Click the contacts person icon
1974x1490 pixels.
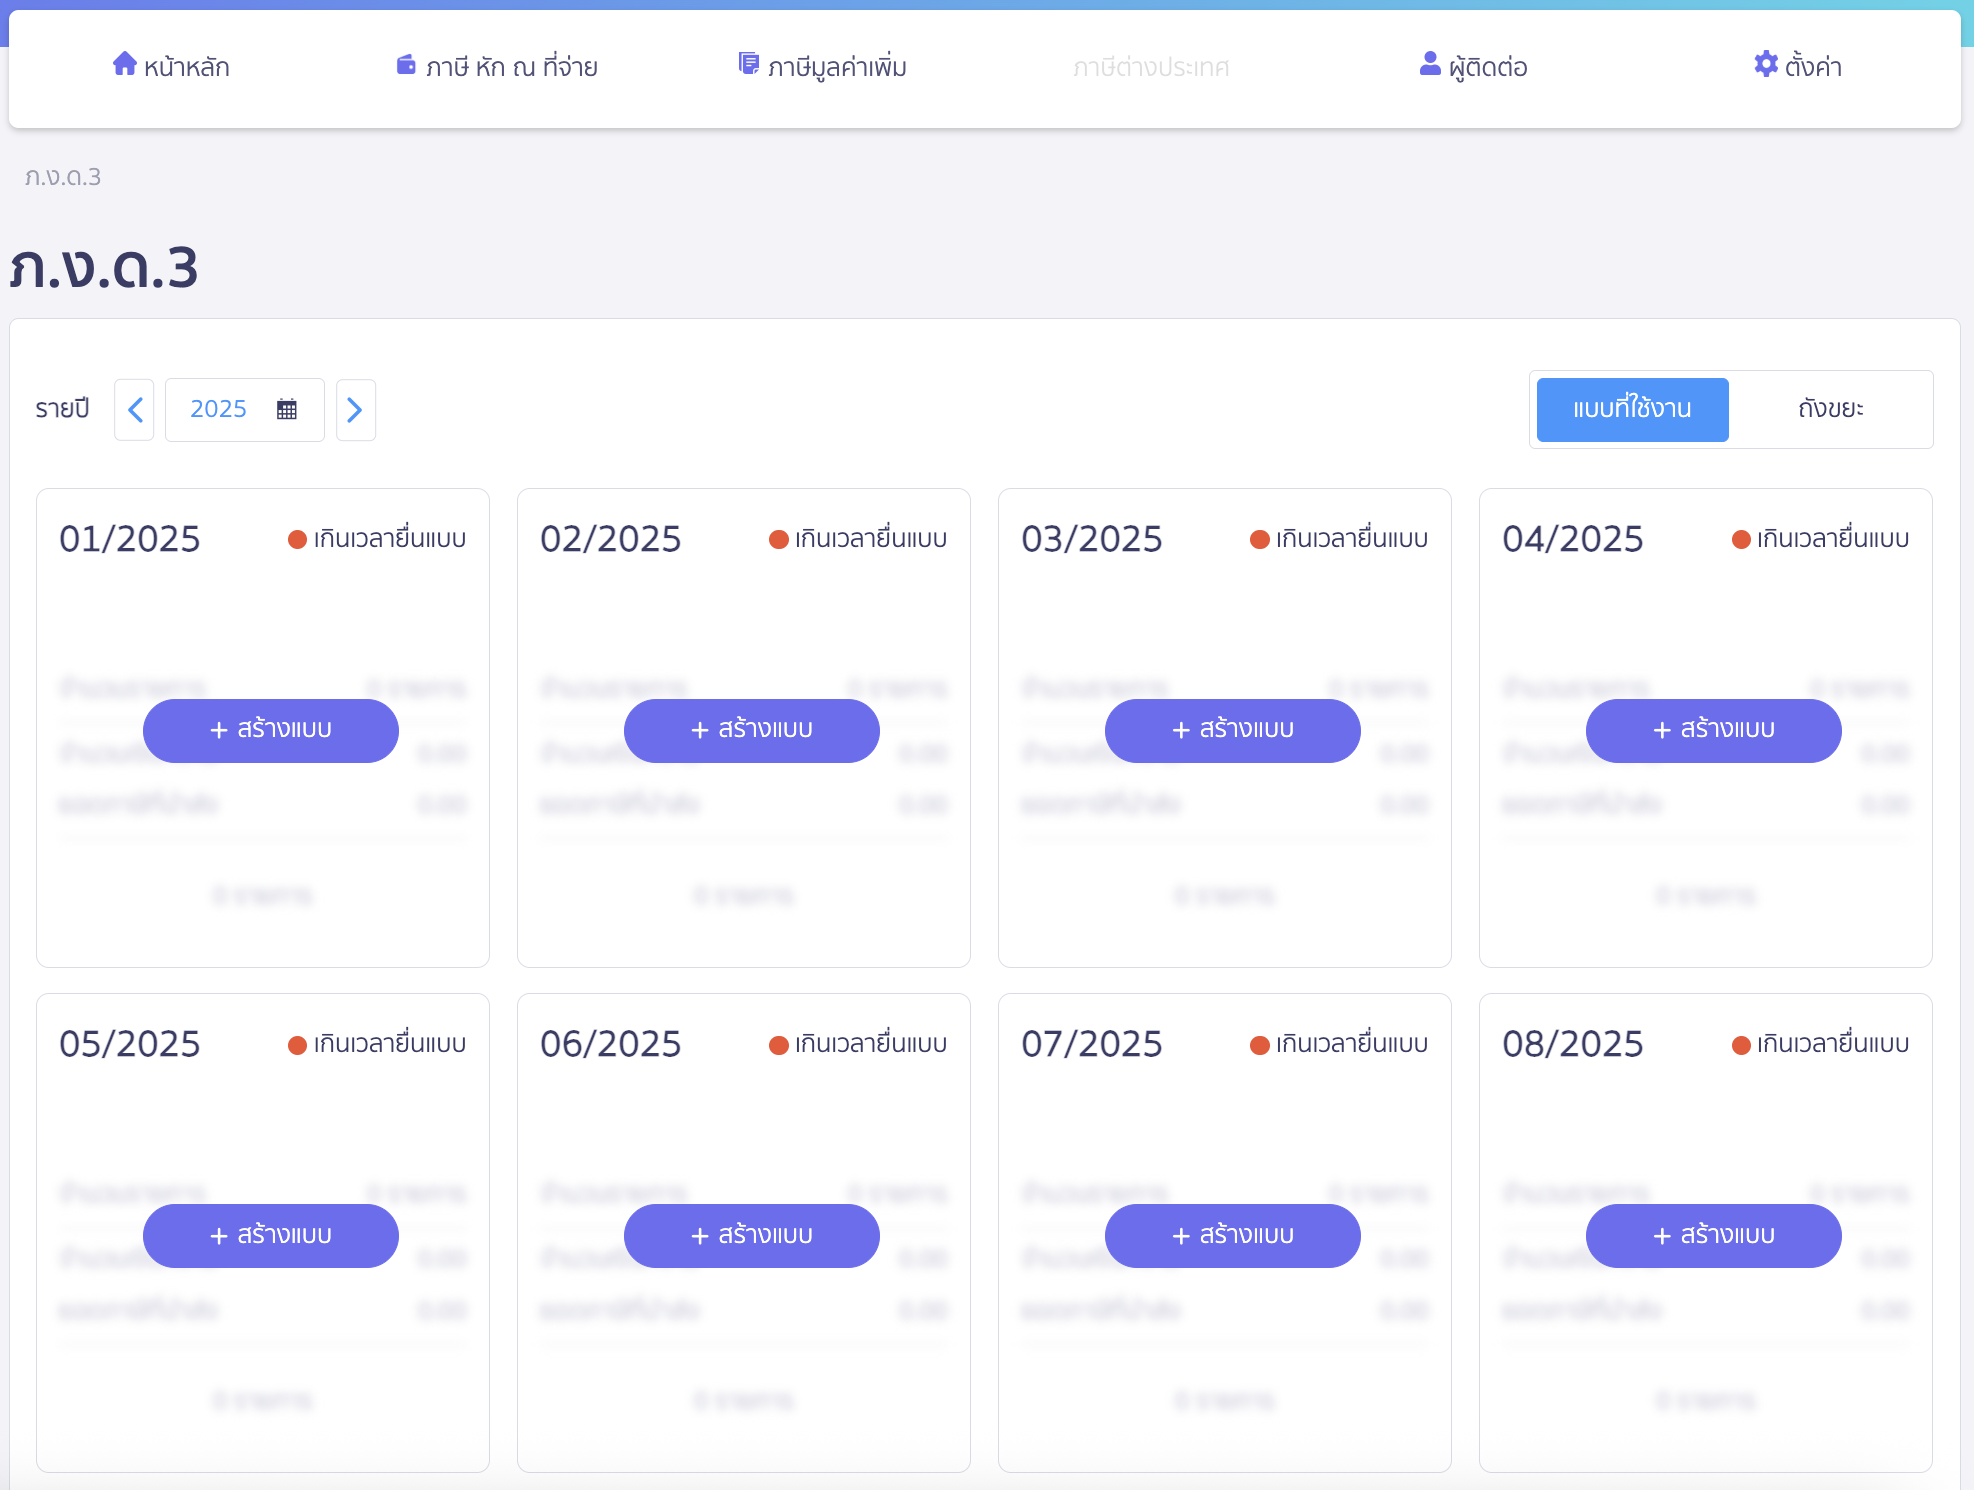(x=1430, y=64)
